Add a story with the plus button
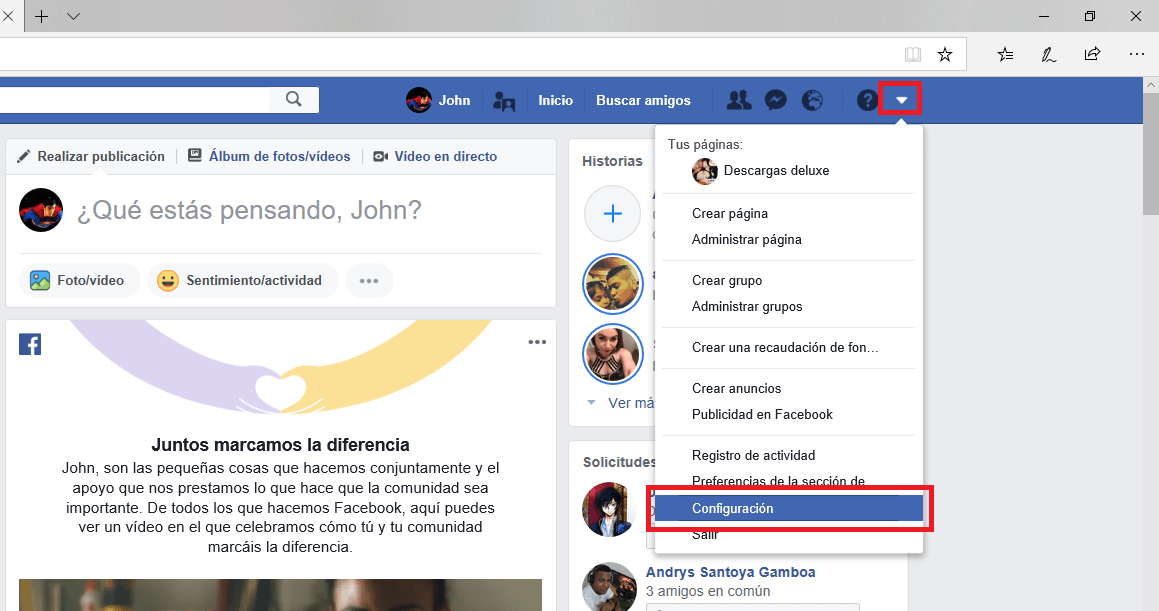1159x611 pixels. [x=613, y=214]
